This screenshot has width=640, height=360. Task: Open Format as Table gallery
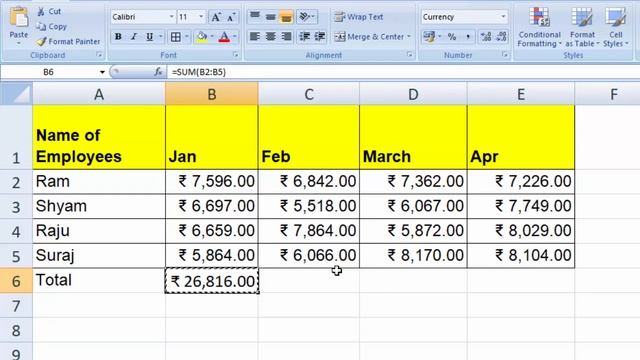(582, 27)
